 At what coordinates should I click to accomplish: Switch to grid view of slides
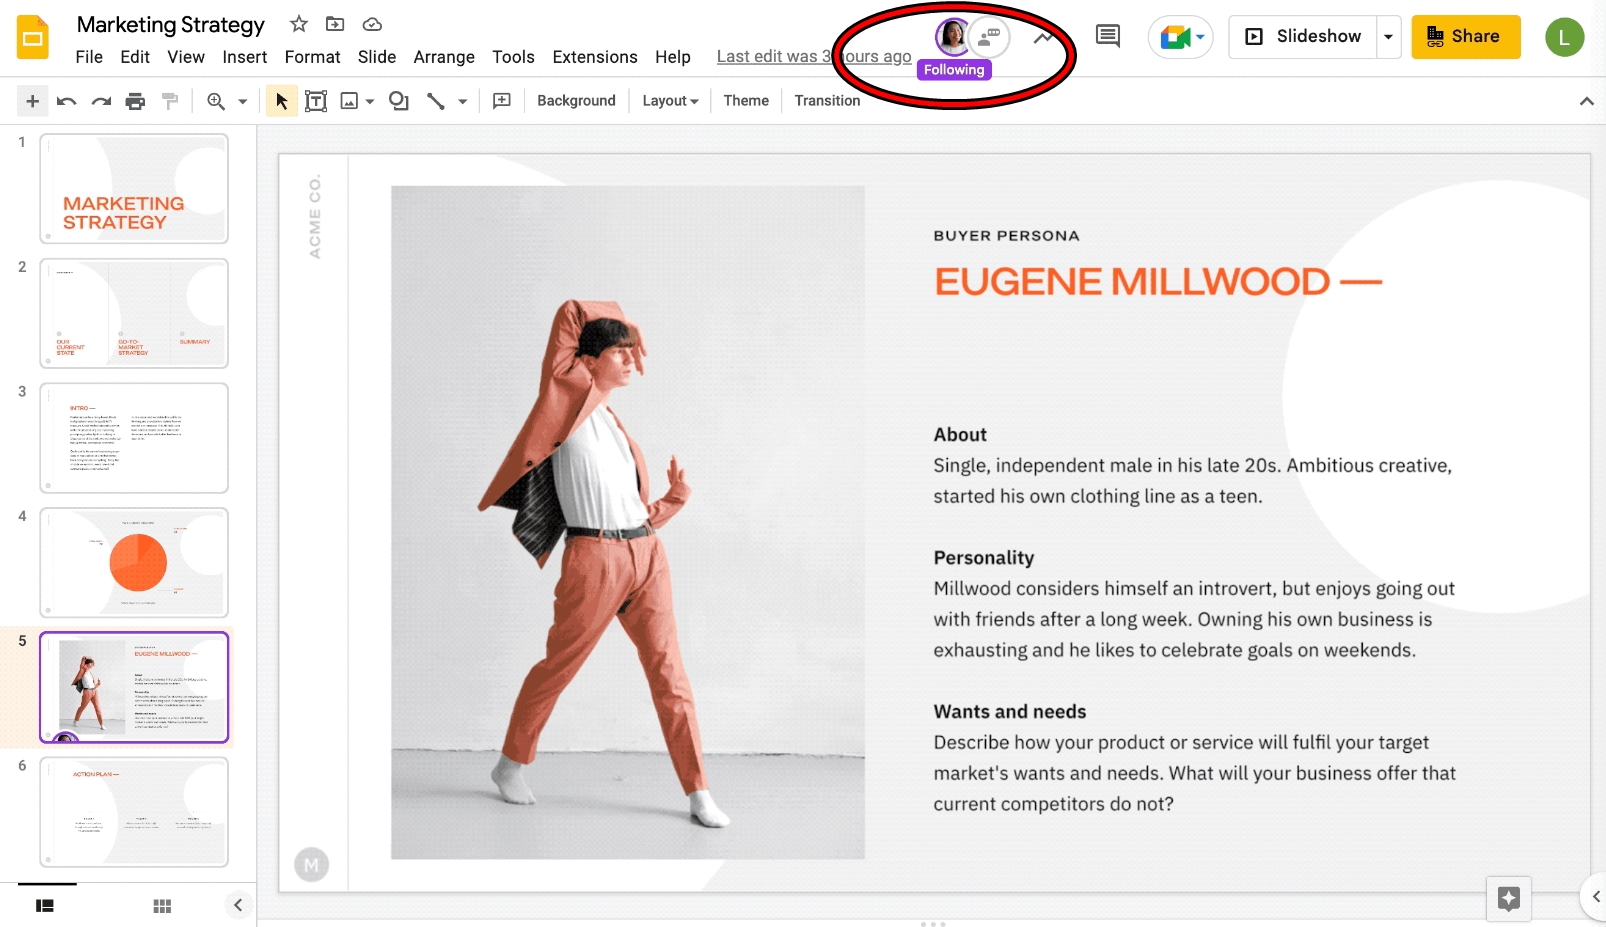coord(162,905)
